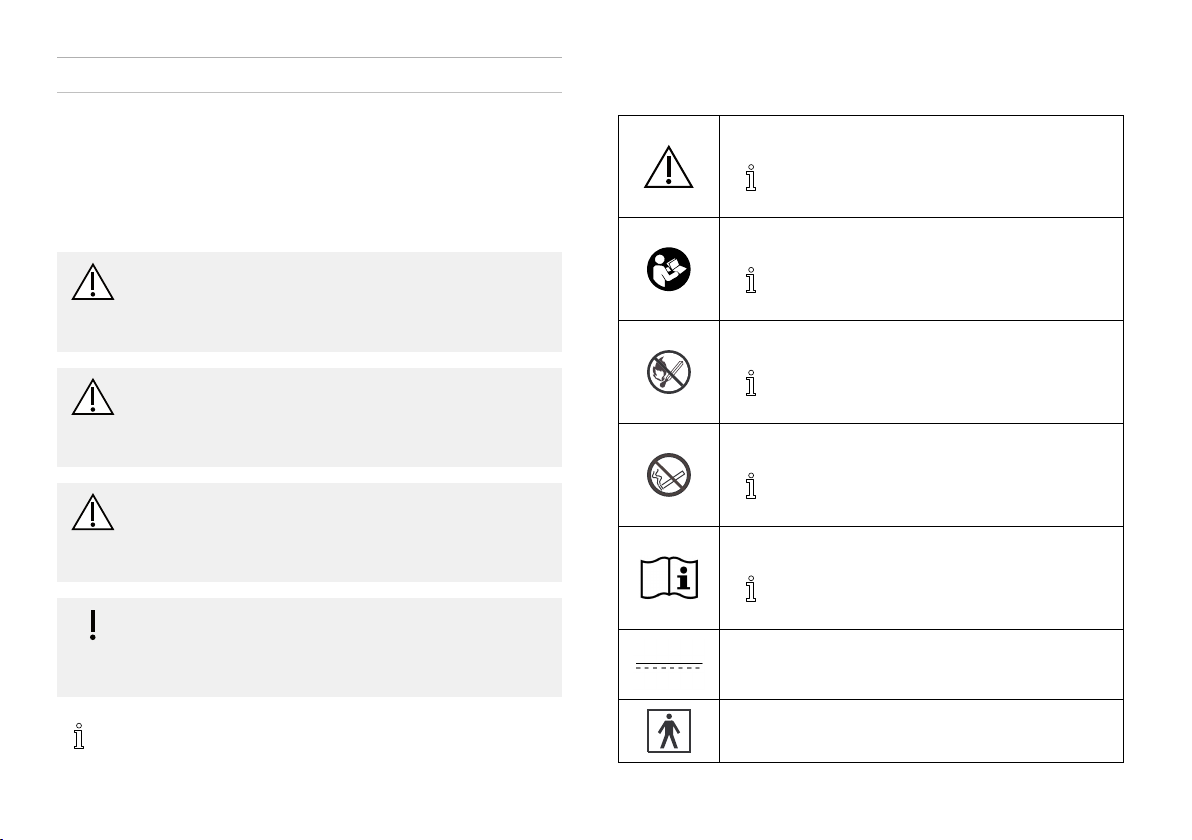Image resolution: width=1192 pixels, height=840 pixels.
Task: Click the empty description cell beside the direct current symbol
Action: (x=921, y=664)
